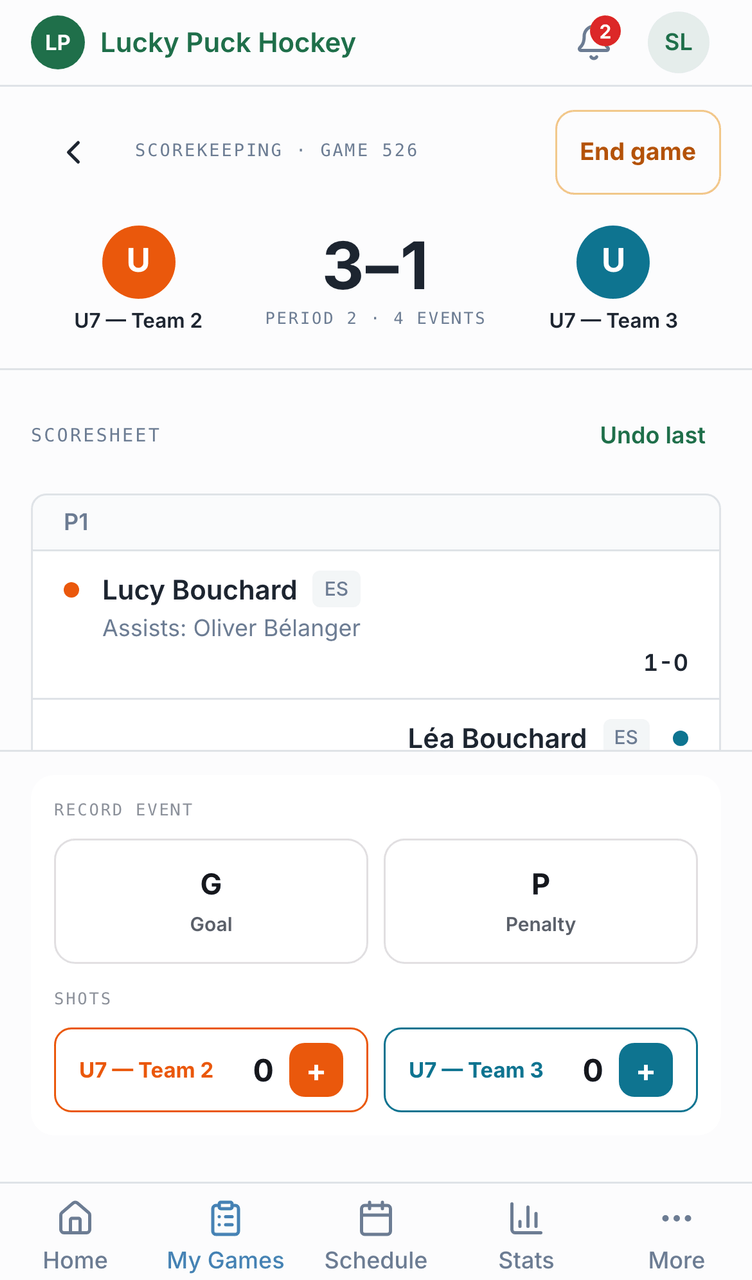Screen dimensions: 752x1280
Task: Open the More menu dots
Action: 677,1235
